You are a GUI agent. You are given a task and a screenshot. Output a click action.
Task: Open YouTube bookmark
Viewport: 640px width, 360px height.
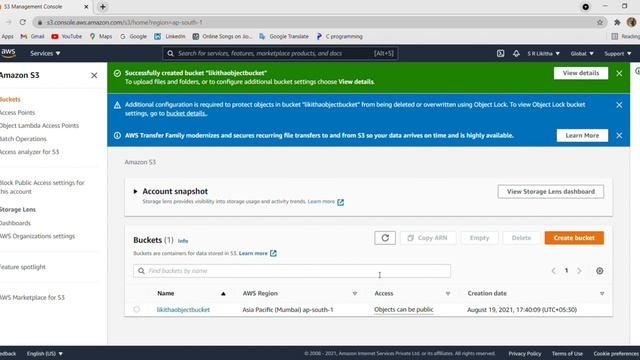point(67,36)
